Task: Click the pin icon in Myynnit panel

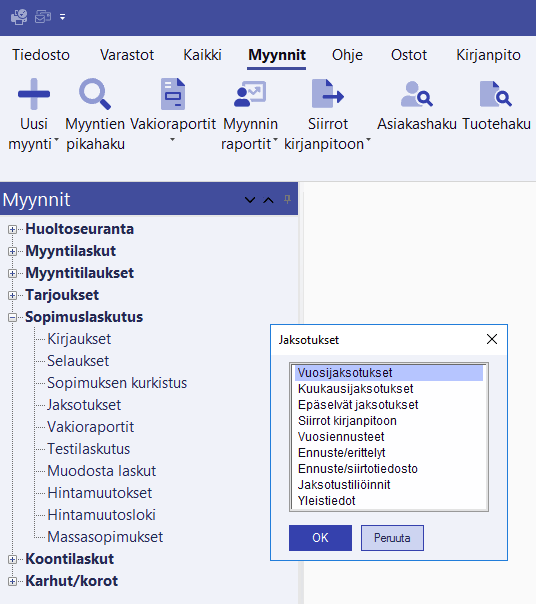Action: click(x=287, y=199)
